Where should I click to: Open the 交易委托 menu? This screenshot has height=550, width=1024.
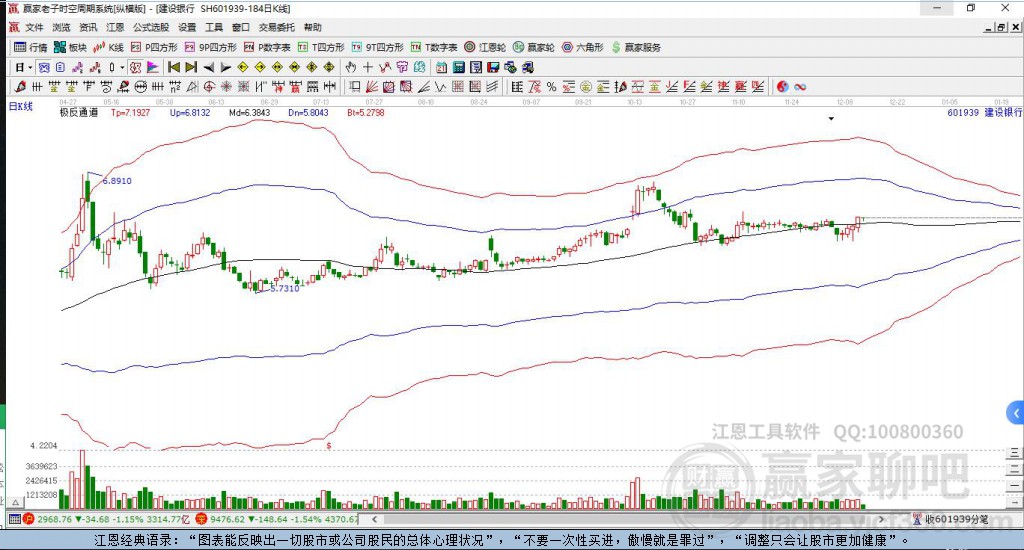(x=276, y=27)
